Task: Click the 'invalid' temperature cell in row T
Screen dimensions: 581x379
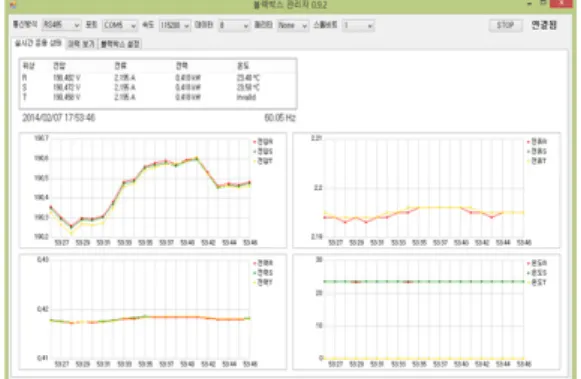Action: click(x=246, y=97)
